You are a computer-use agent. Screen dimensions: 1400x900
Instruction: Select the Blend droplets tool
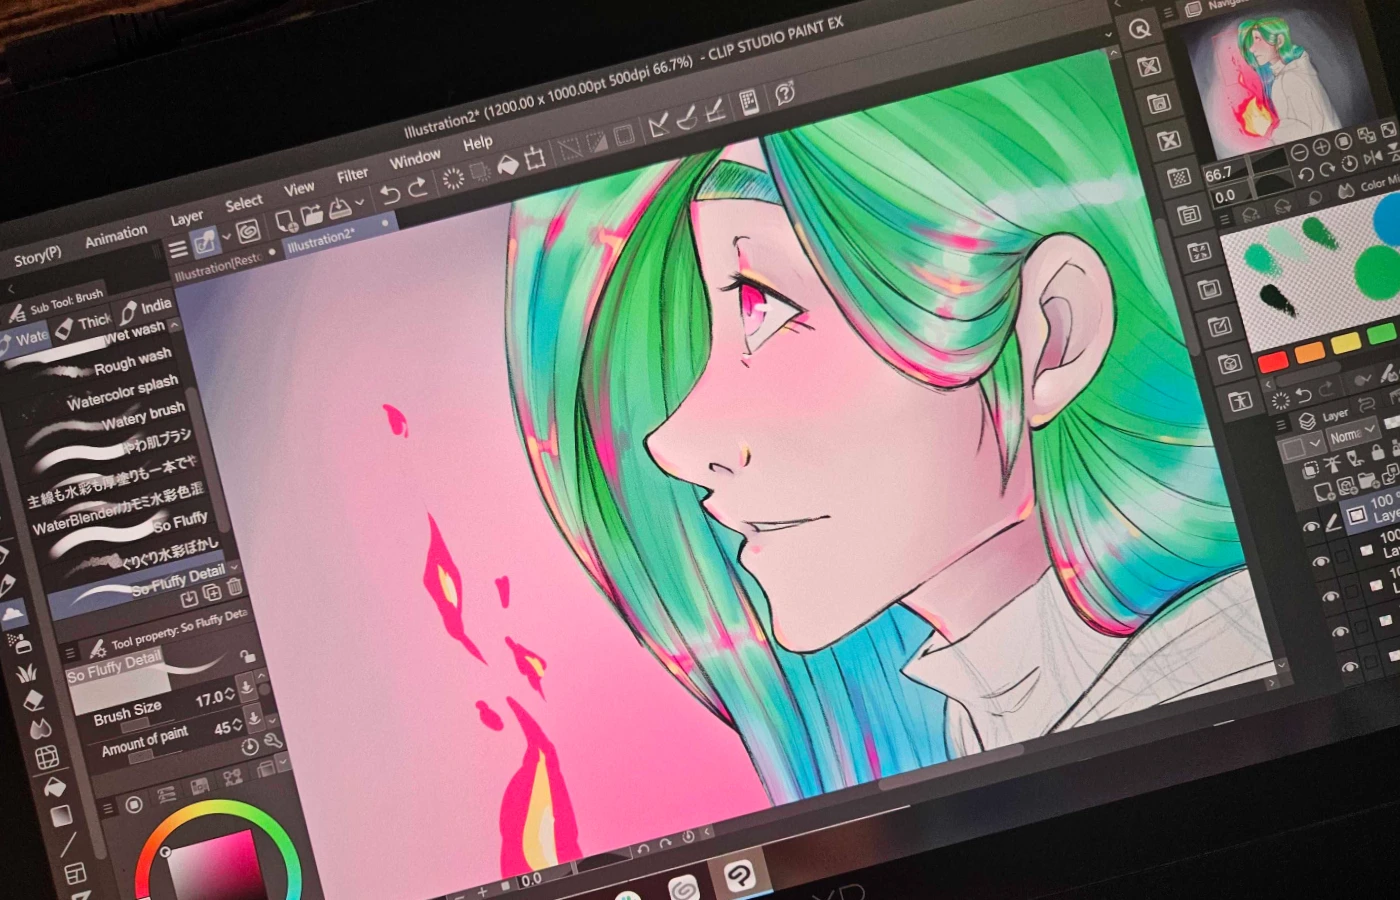tap(40, 728)
